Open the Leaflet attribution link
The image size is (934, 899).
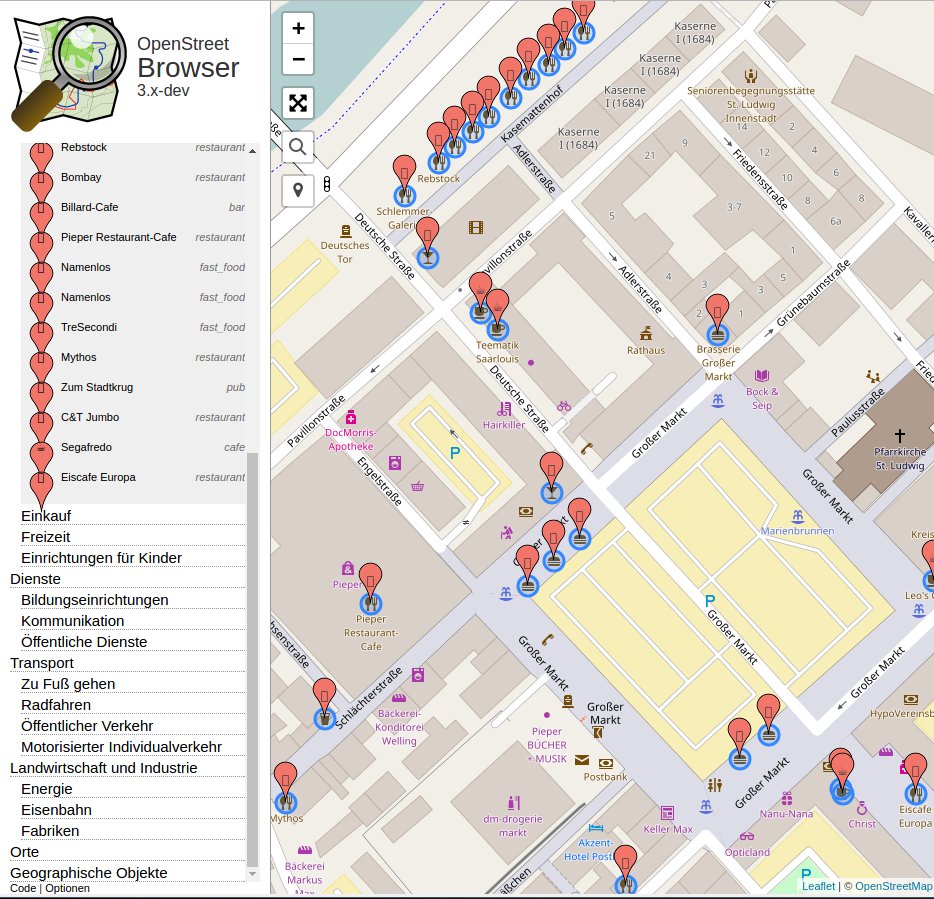(x=818, y=886)
